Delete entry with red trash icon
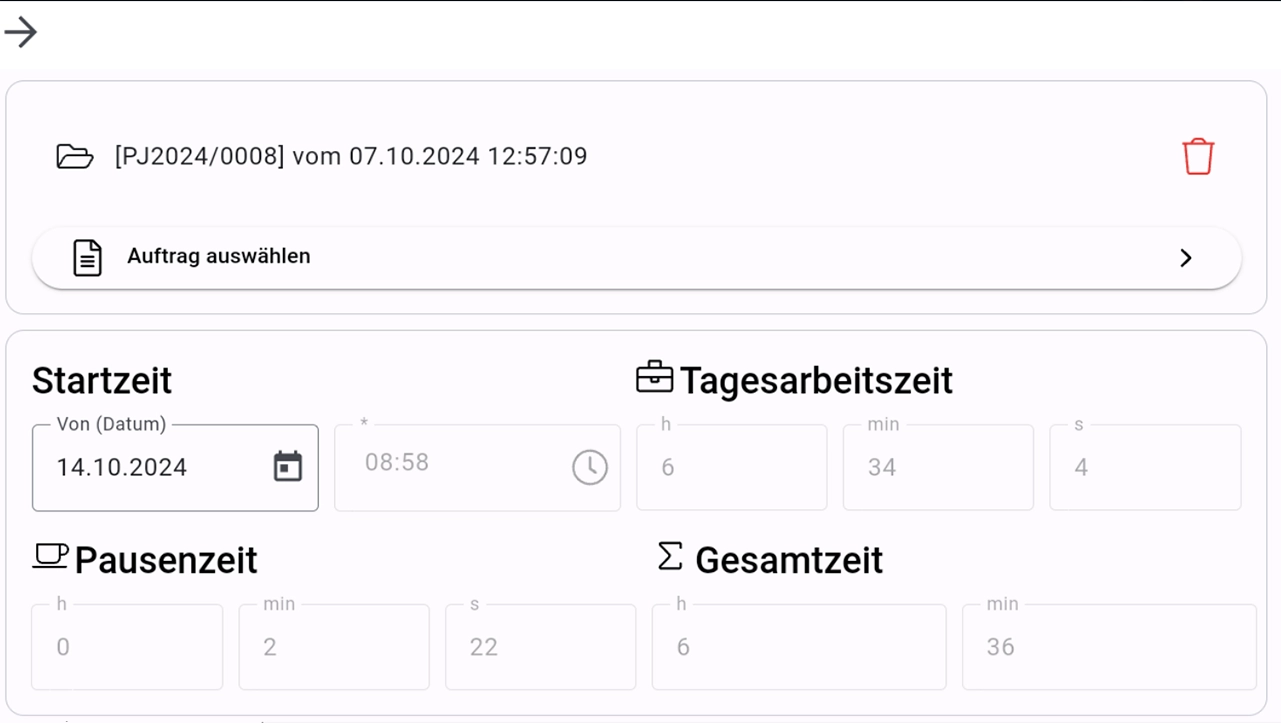 click(1198, 157)
